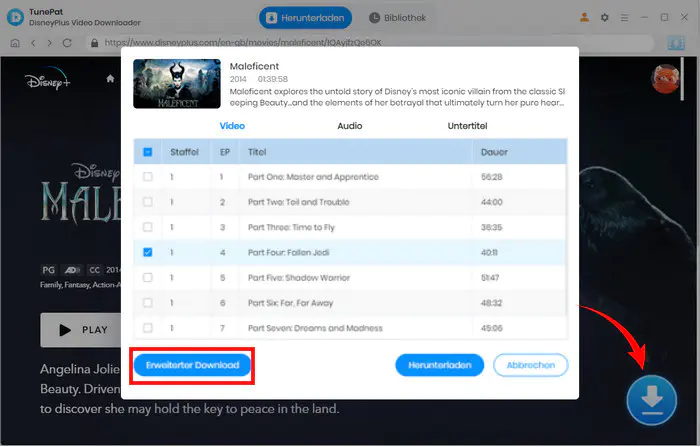
Task: Open settings via the gear icon
Action: [x=604, y=17]
